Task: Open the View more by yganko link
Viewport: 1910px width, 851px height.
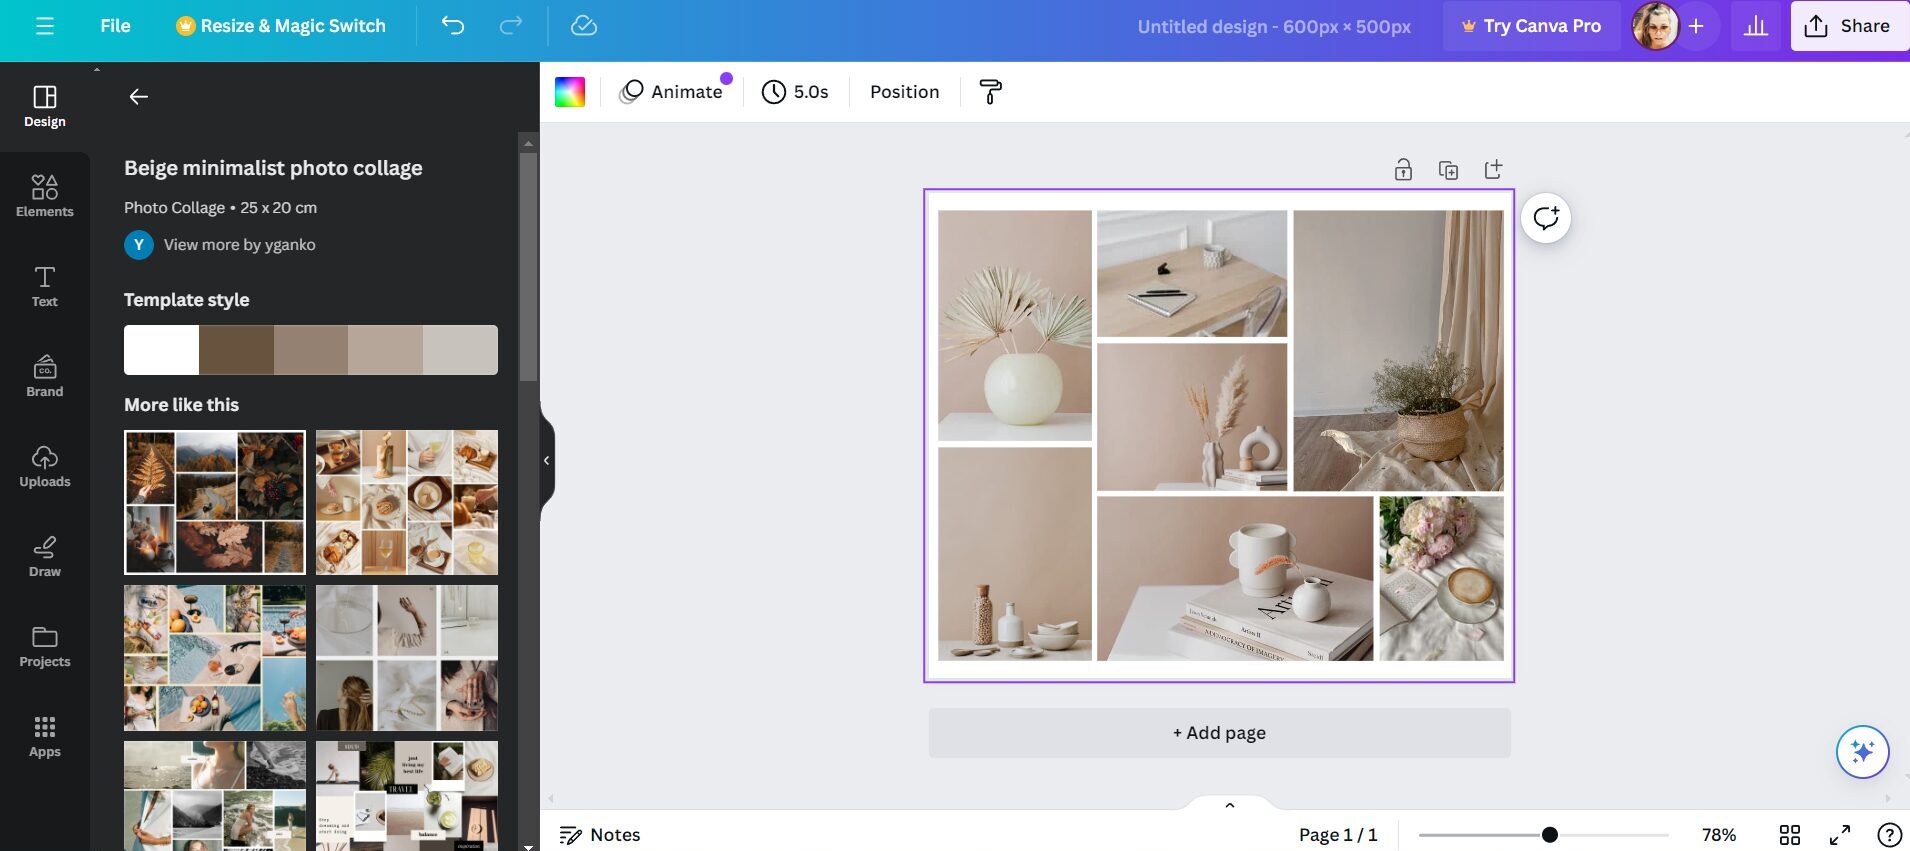Action: pos(239,245)
